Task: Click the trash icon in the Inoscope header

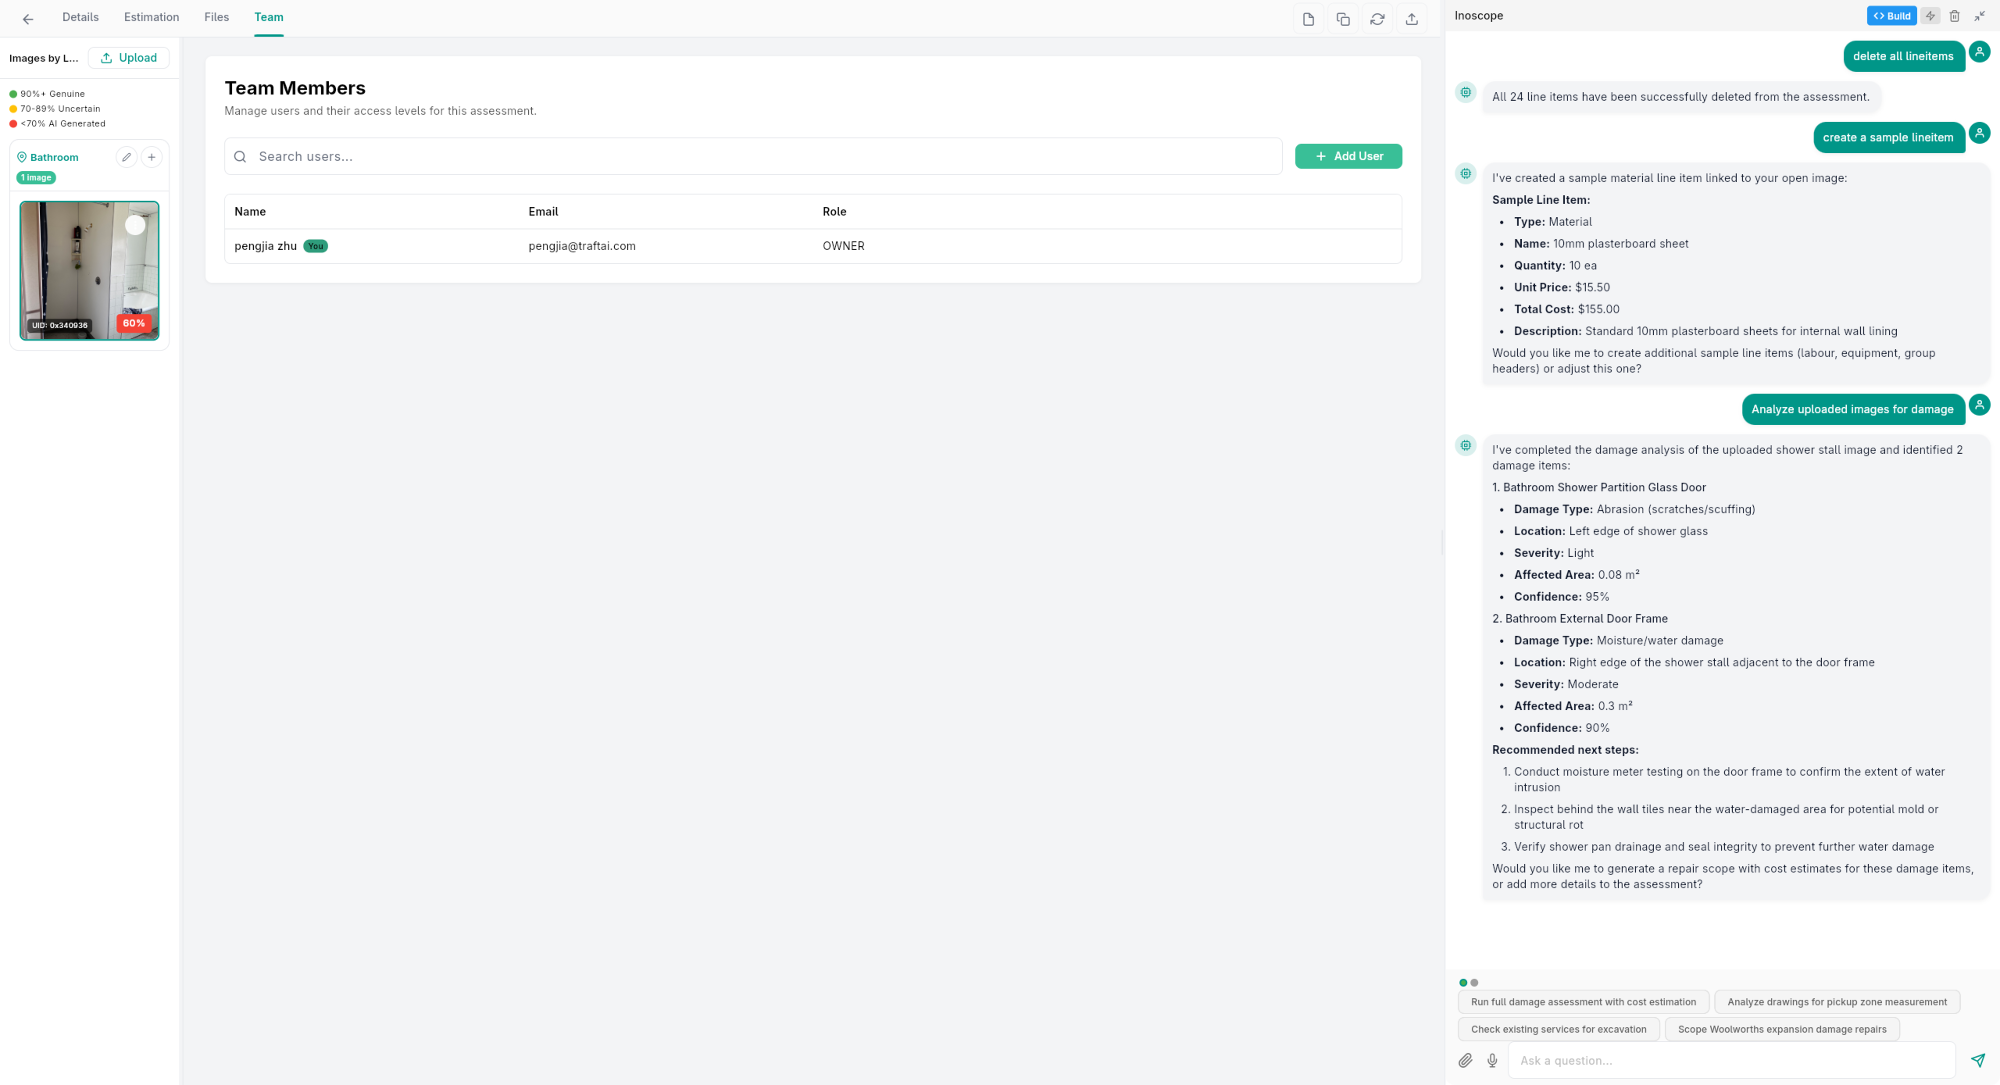Action: [1954, 15]
